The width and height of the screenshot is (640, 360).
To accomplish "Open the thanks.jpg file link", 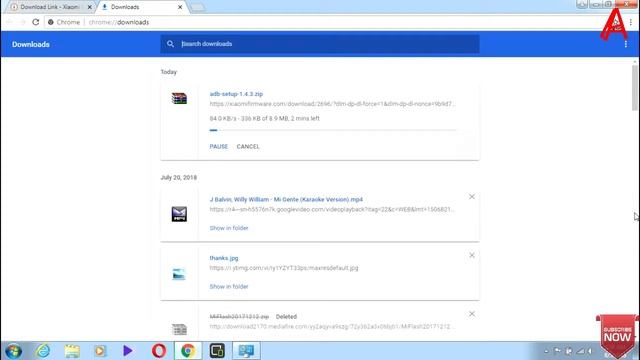I will [x=224, y=258].
